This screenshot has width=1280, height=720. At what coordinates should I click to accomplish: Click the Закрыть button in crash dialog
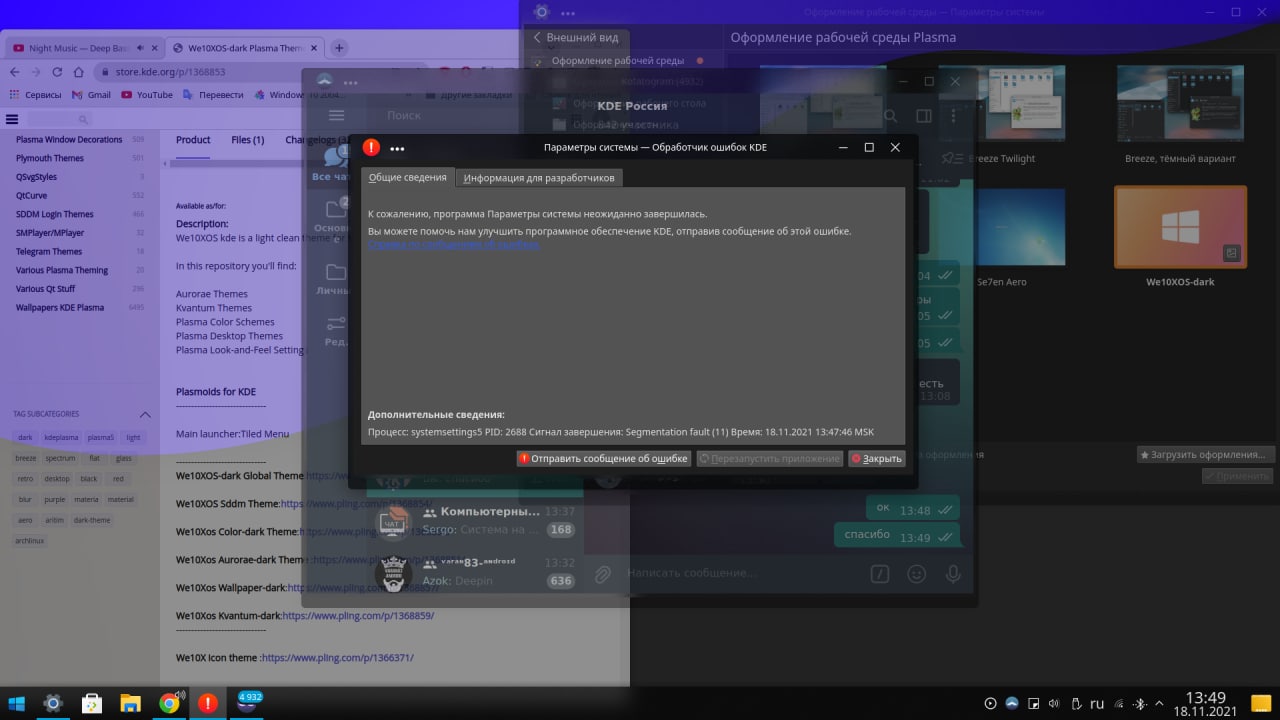pyautogui.click(x=876, y=459)
